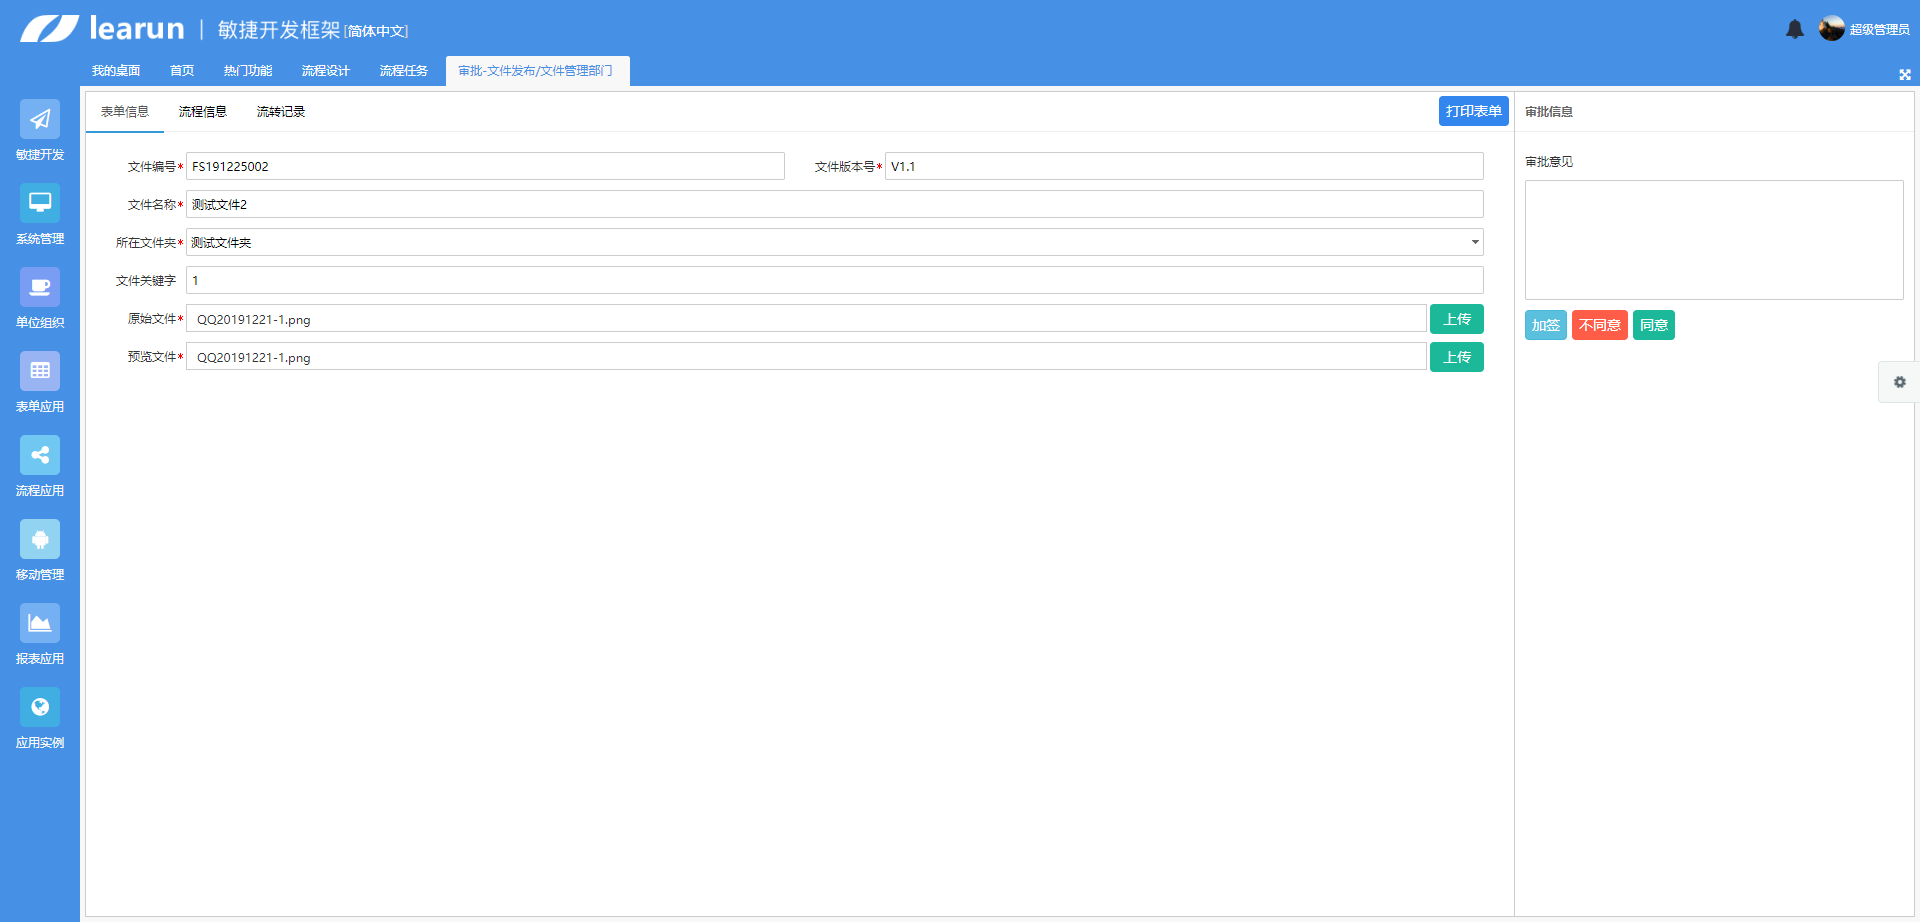Open the 报表应用 chart icon
This screenshot has height=922, width=1920.
[x=40, y=624]
